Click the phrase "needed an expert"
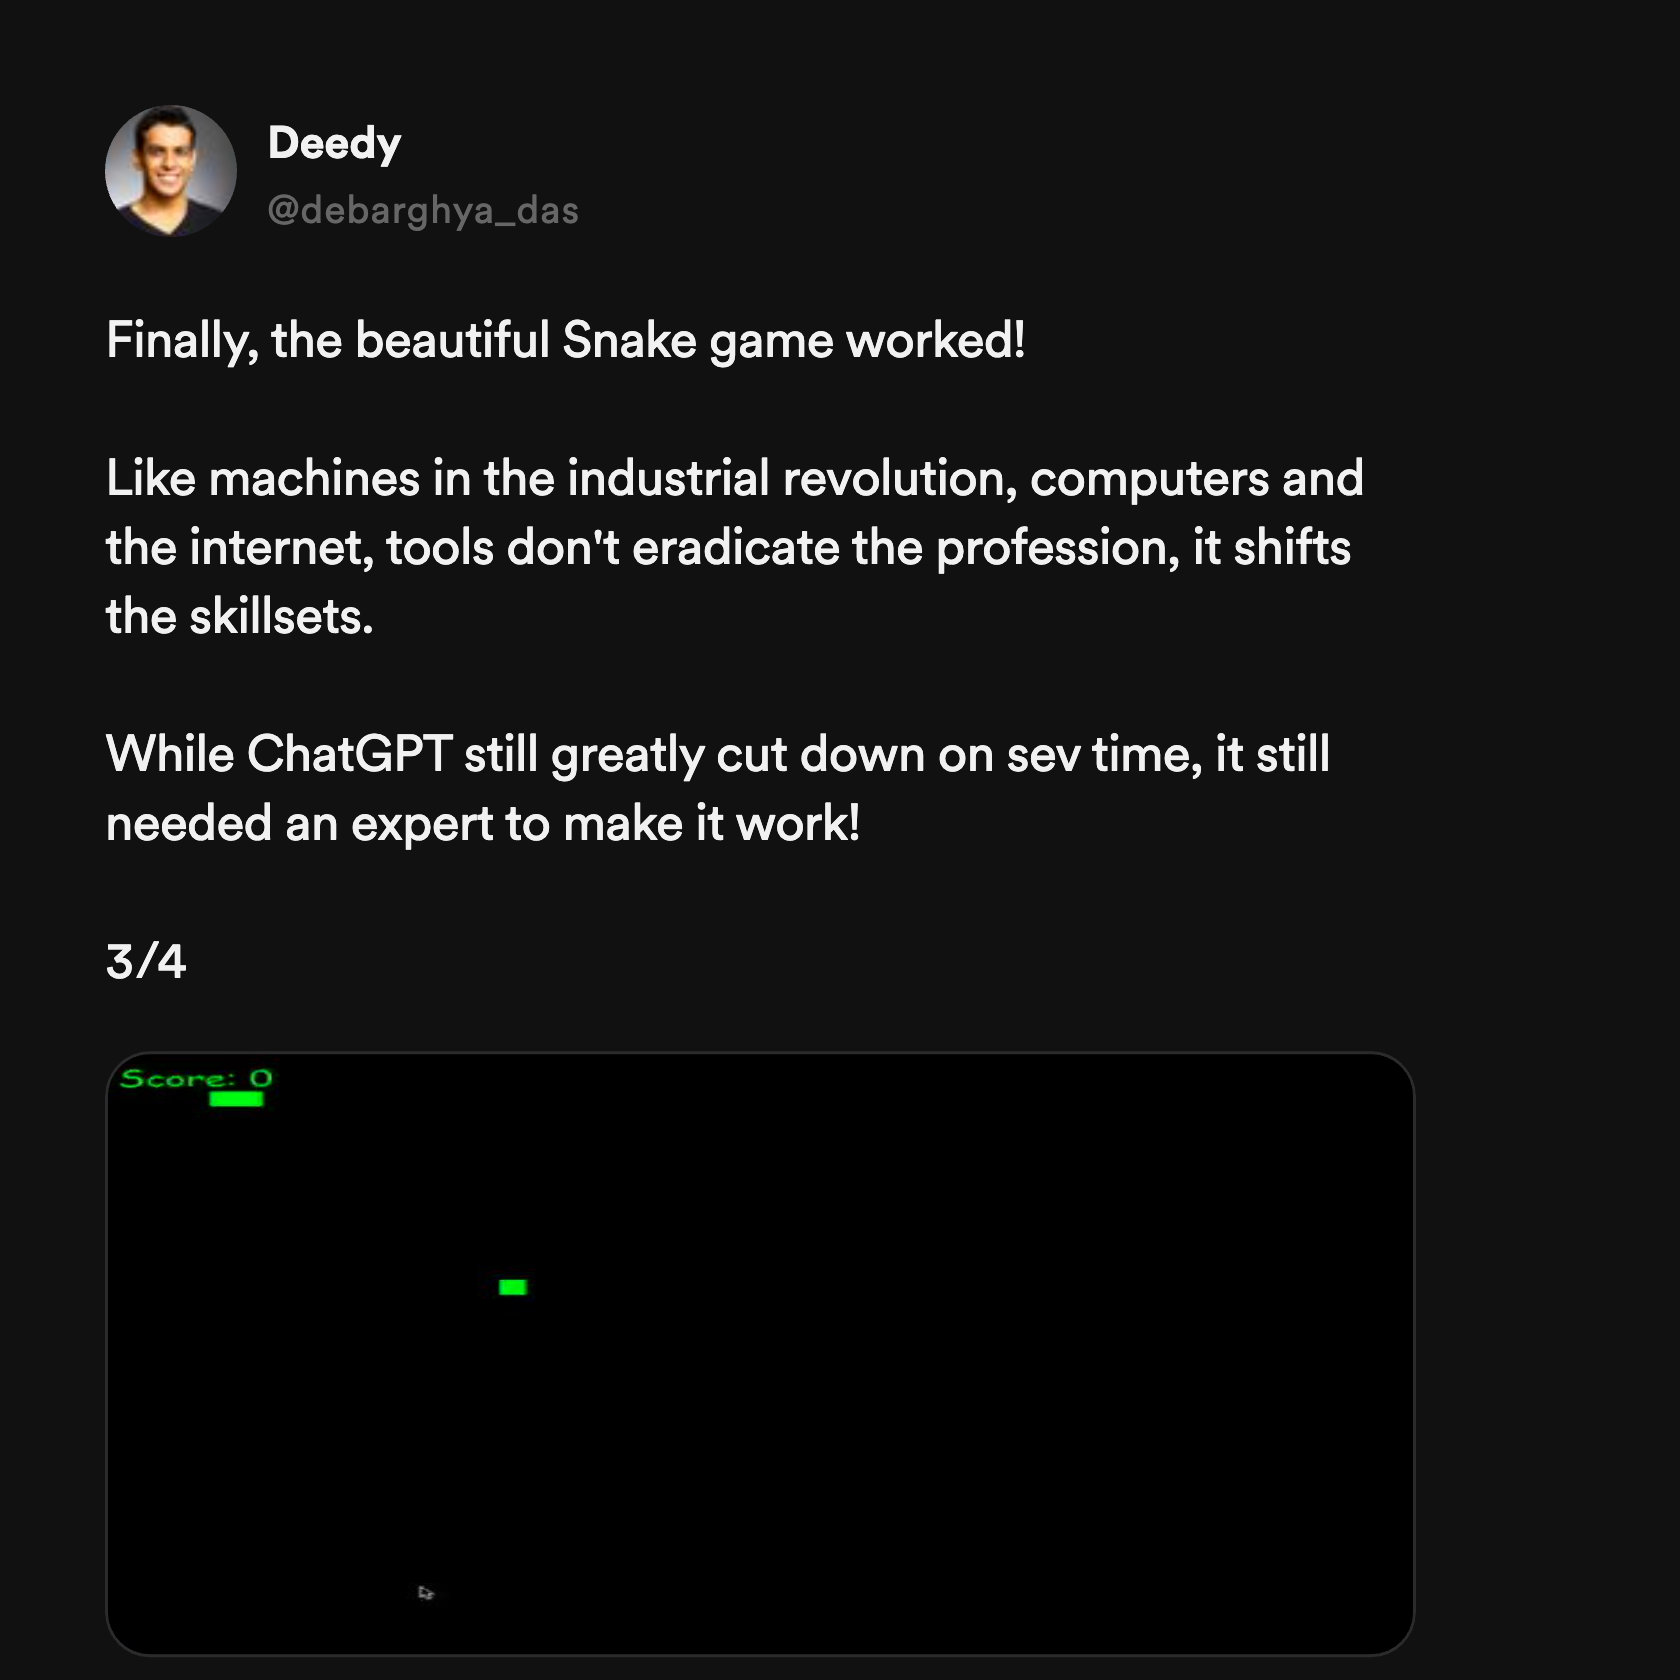This screenshot has height=1680, width=1680. pos(299,823)
